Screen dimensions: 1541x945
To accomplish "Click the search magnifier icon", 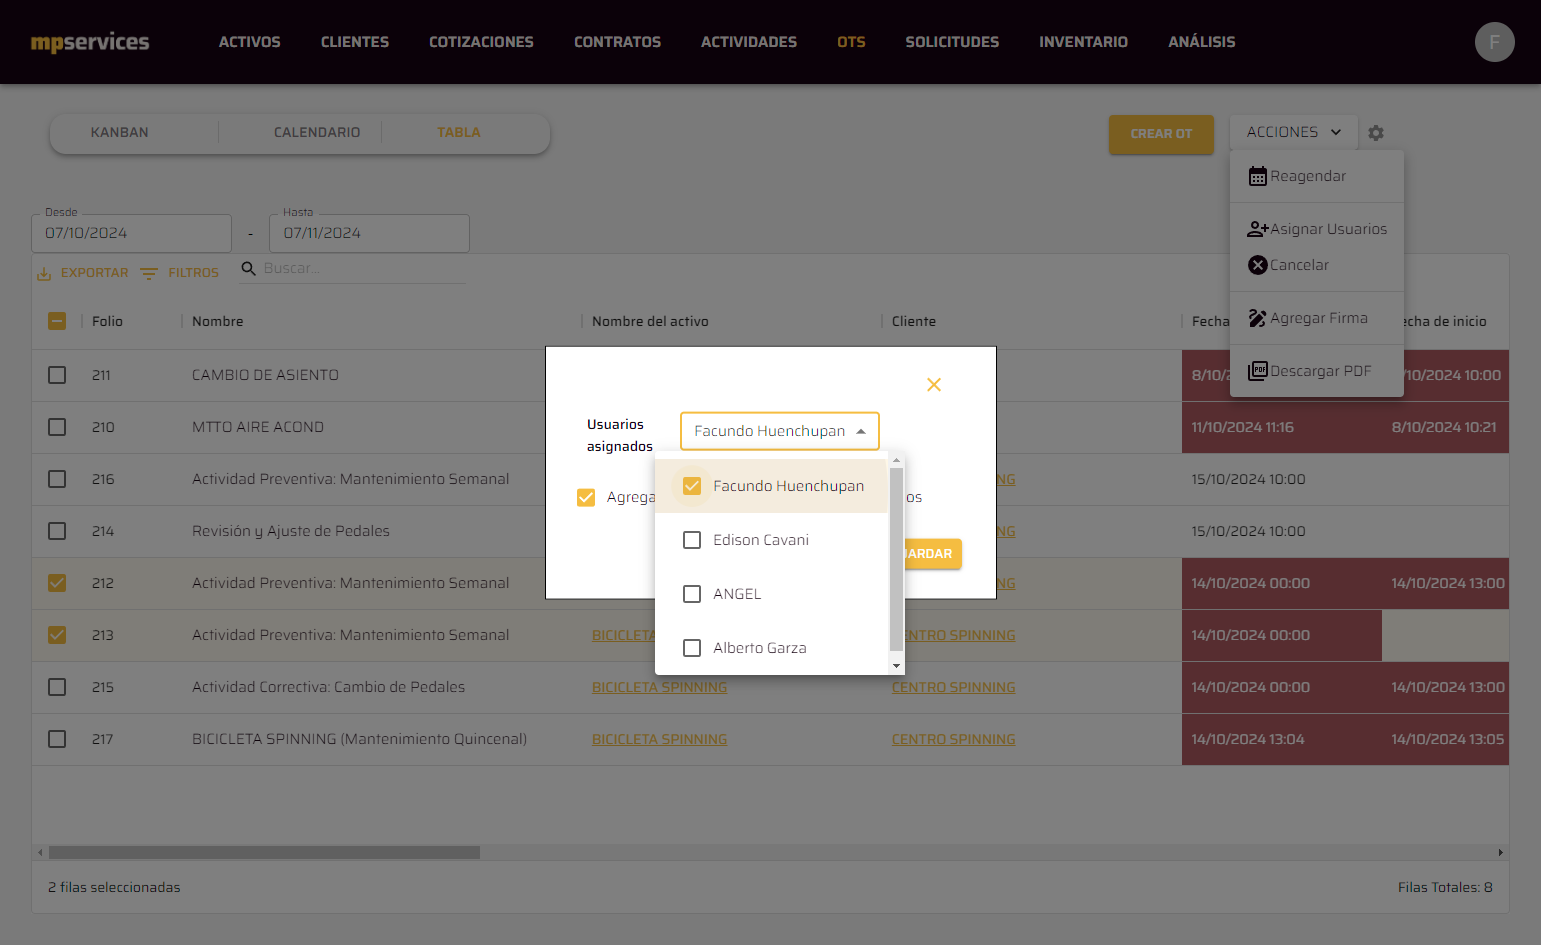I will pyautogui.click(x=249, y=268).
